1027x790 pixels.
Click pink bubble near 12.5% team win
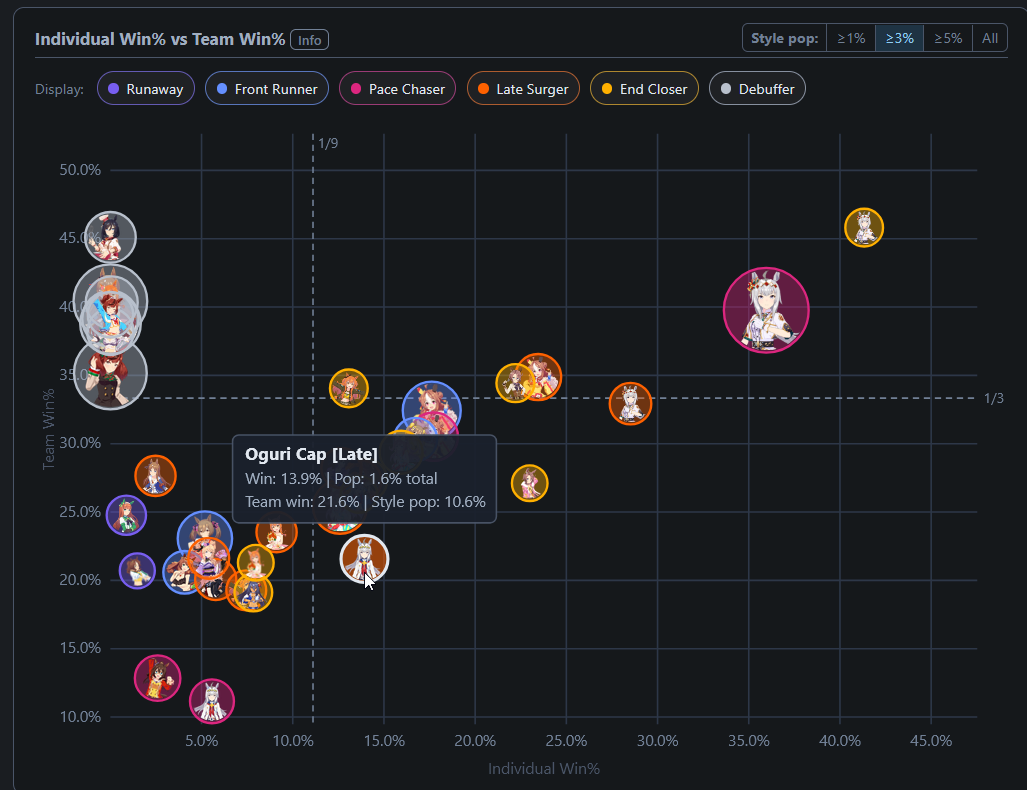(157, 678)
